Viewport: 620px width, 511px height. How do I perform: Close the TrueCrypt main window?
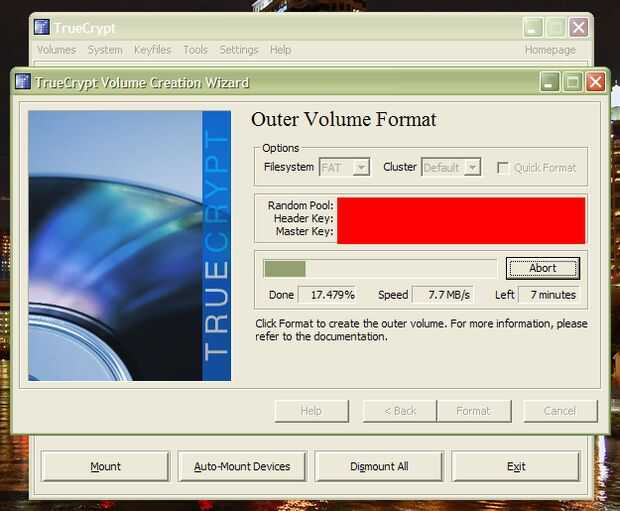578,28
